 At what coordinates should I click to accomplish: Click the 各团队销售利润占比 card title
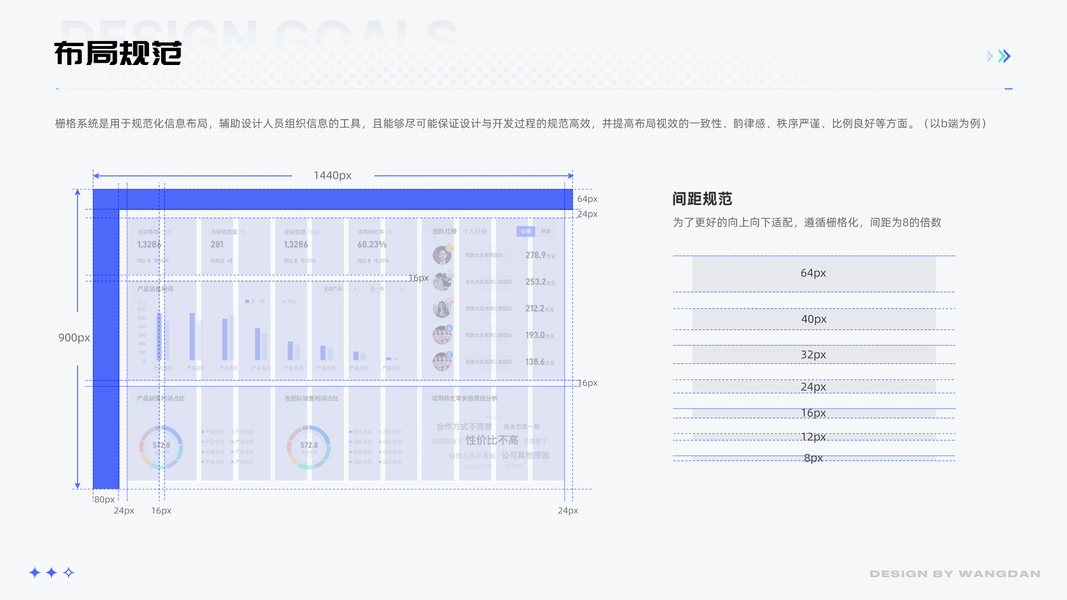click(x=312, y=398)
